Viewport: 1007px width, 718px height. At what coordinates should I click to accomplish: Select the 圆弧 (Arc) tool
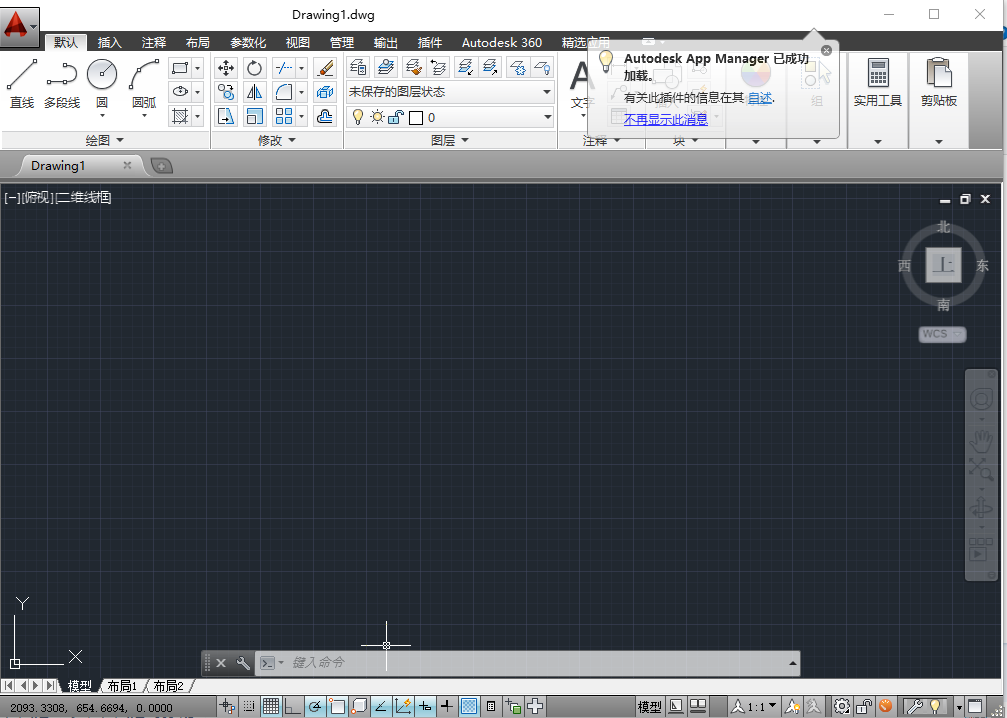point(141,73)
